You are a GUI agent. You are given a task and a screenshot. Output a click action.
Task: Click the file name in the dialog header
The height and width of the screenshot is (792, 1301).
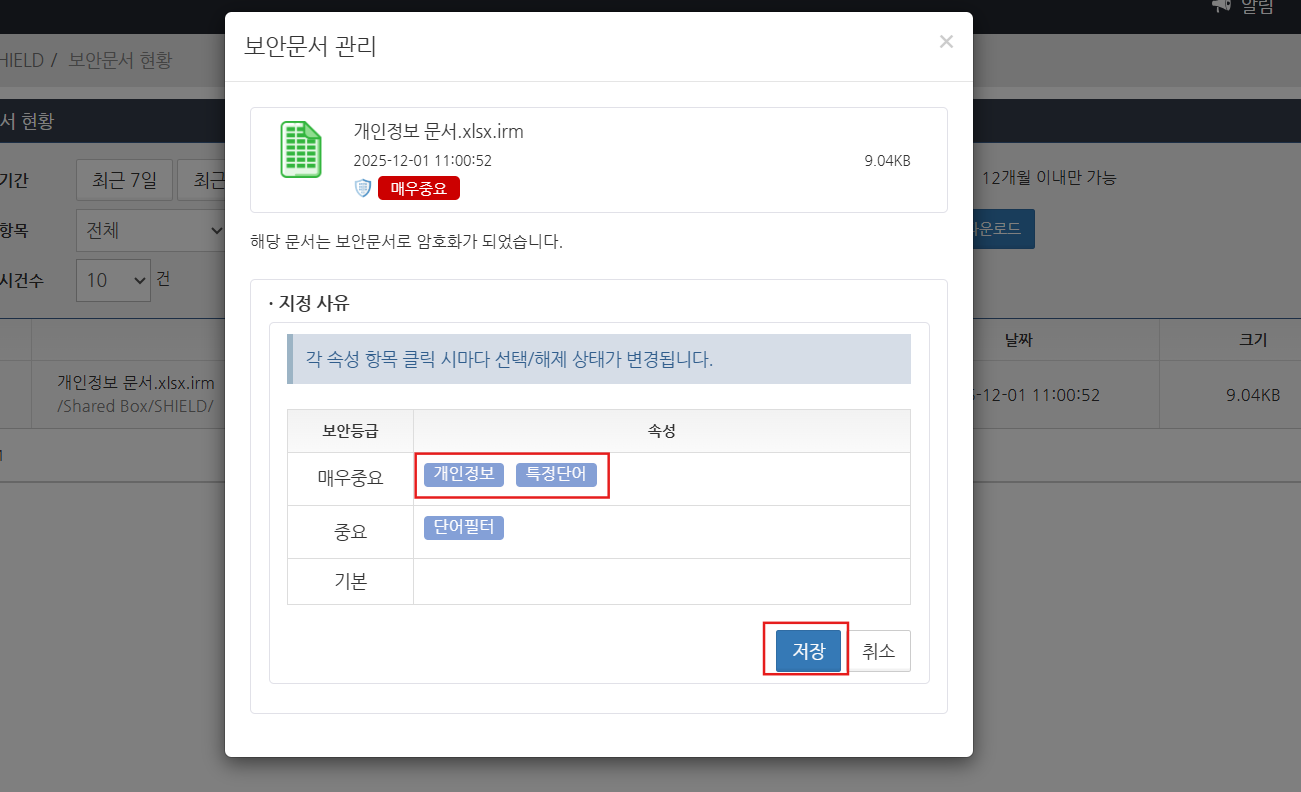coord(438,131)
